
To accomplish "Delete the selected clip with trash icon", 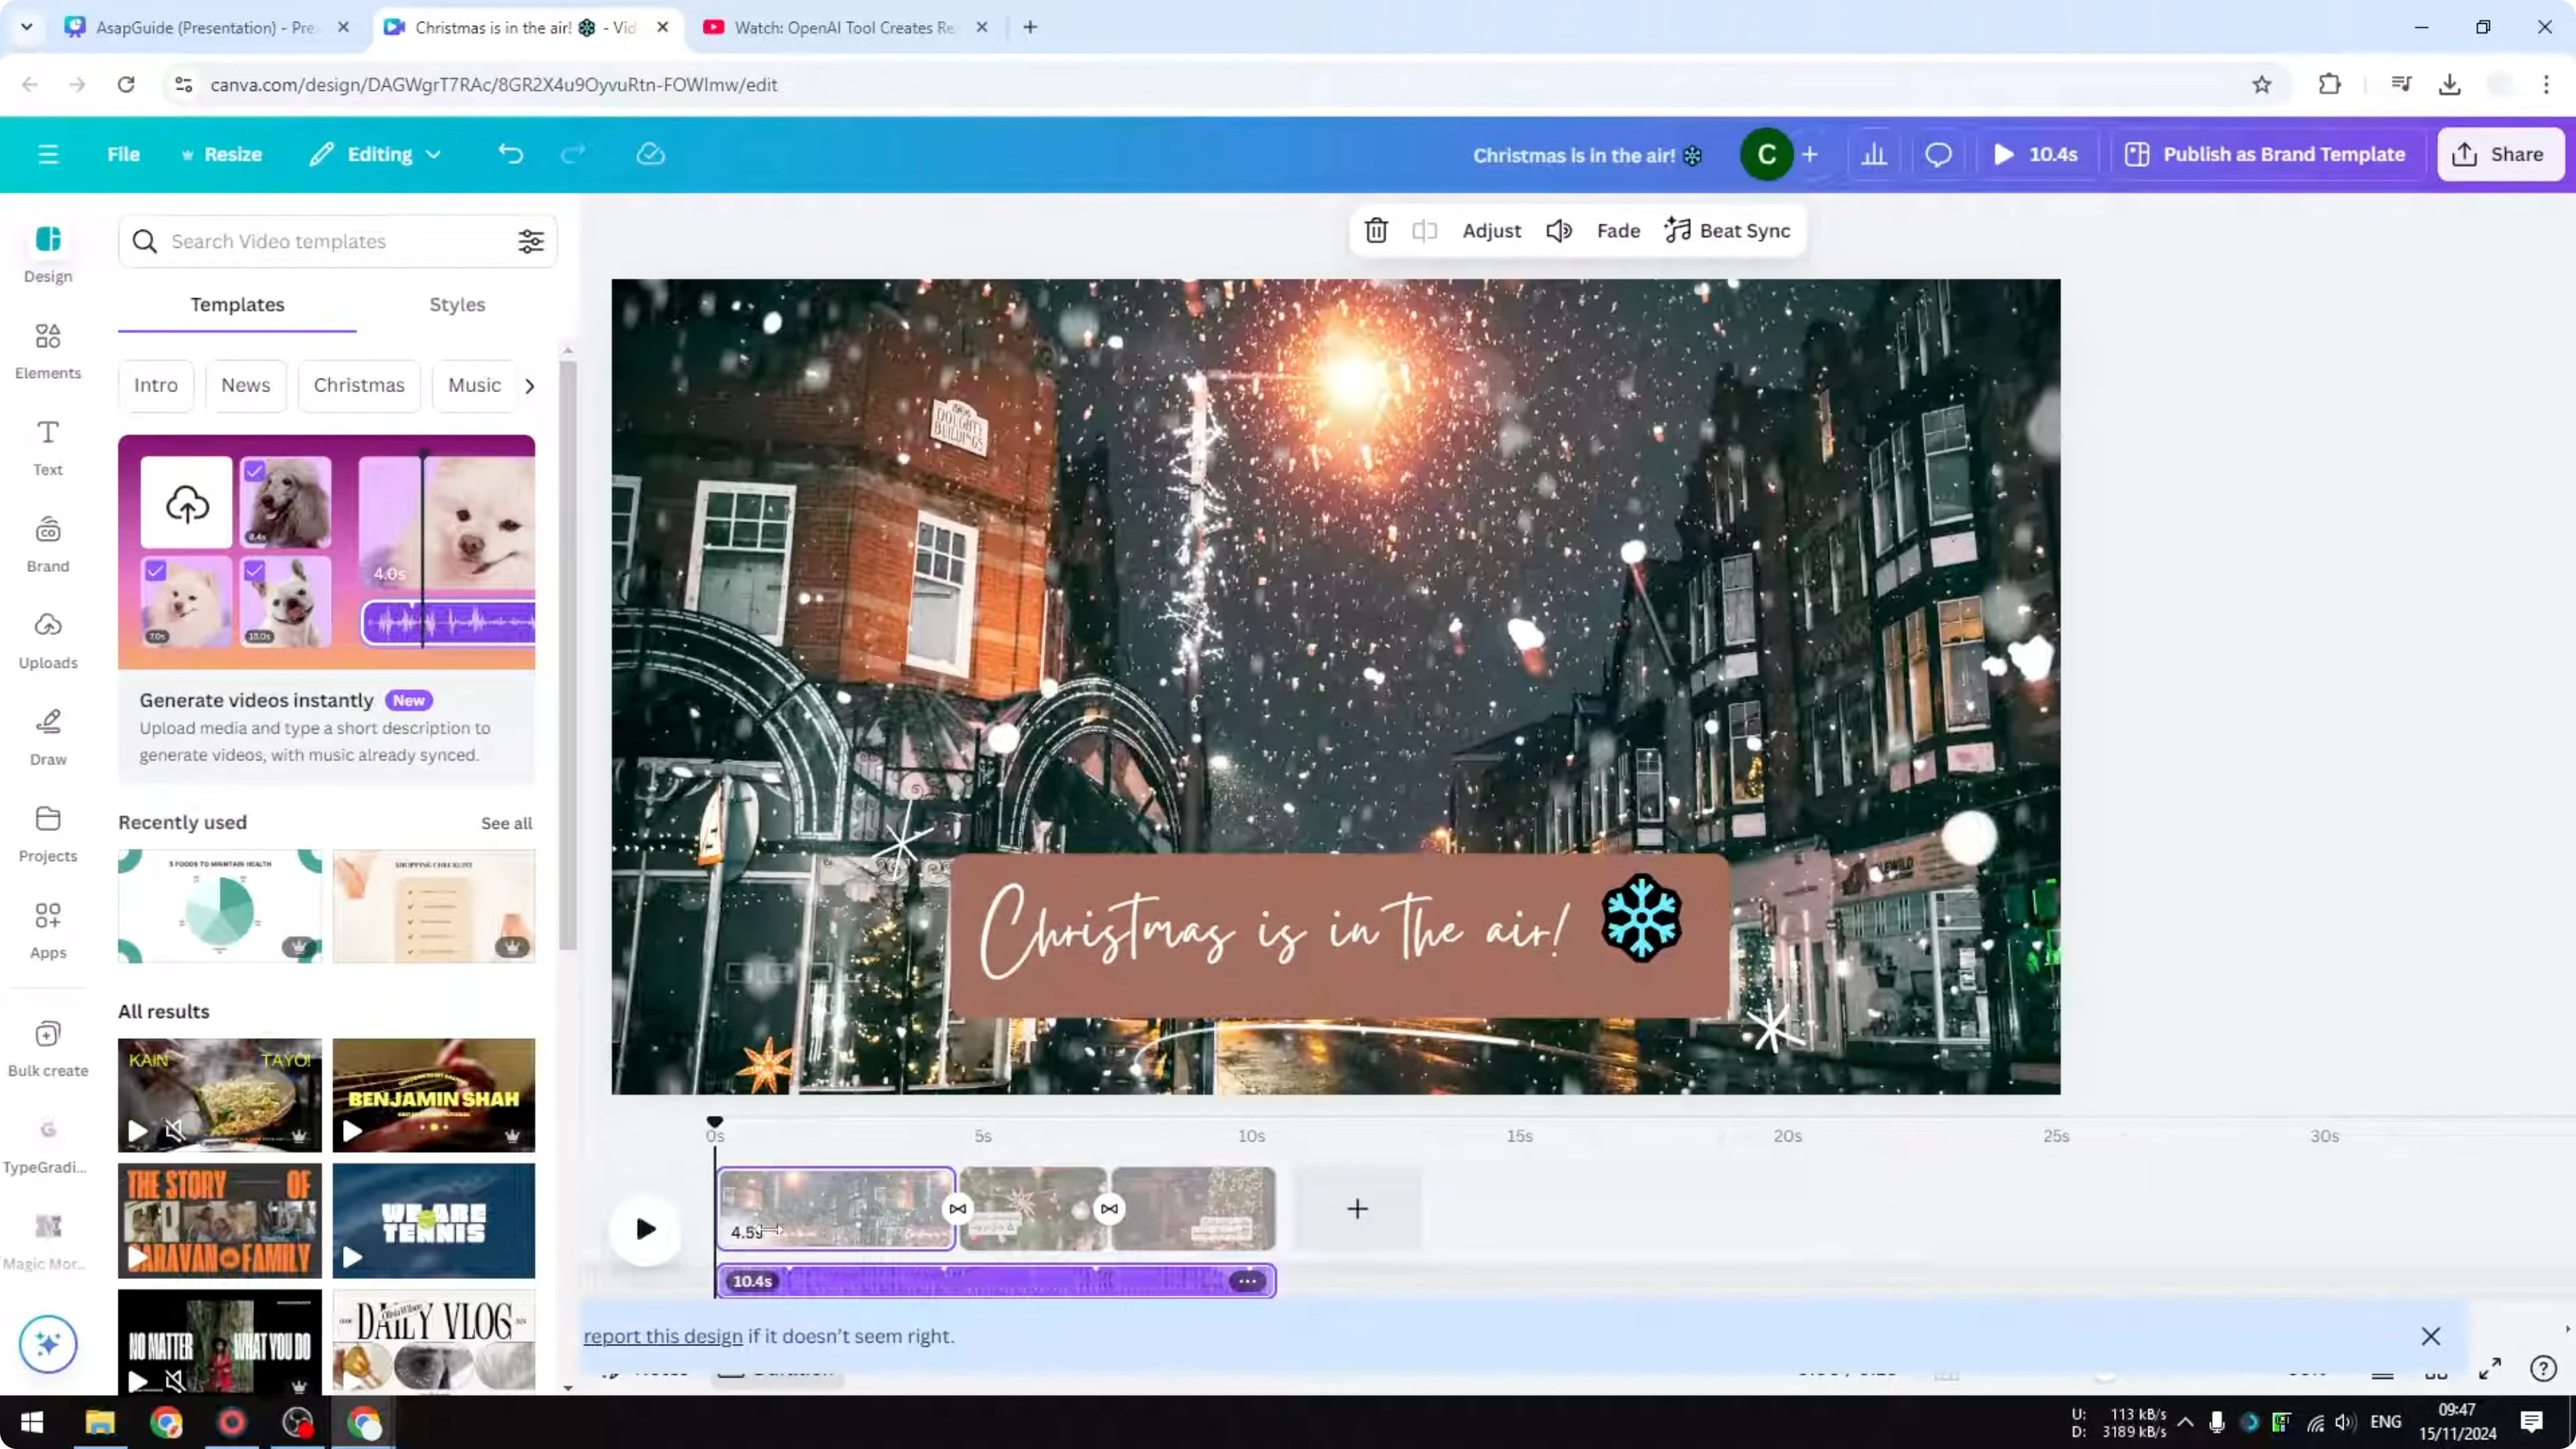I will point(1375,230).
